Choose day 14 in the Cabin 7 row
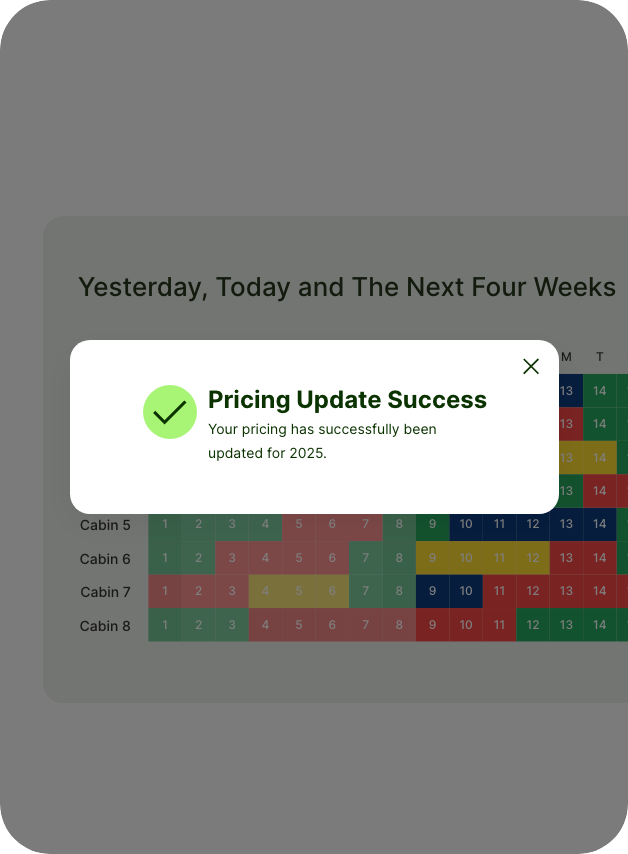 tap(599, 592)
